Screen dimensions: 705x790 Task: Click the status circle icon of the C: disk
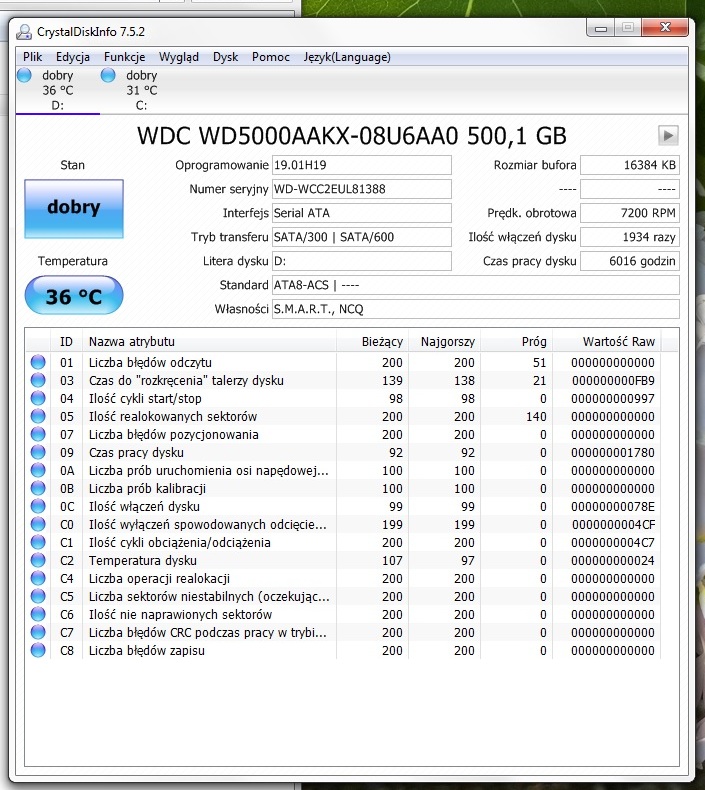108,75
